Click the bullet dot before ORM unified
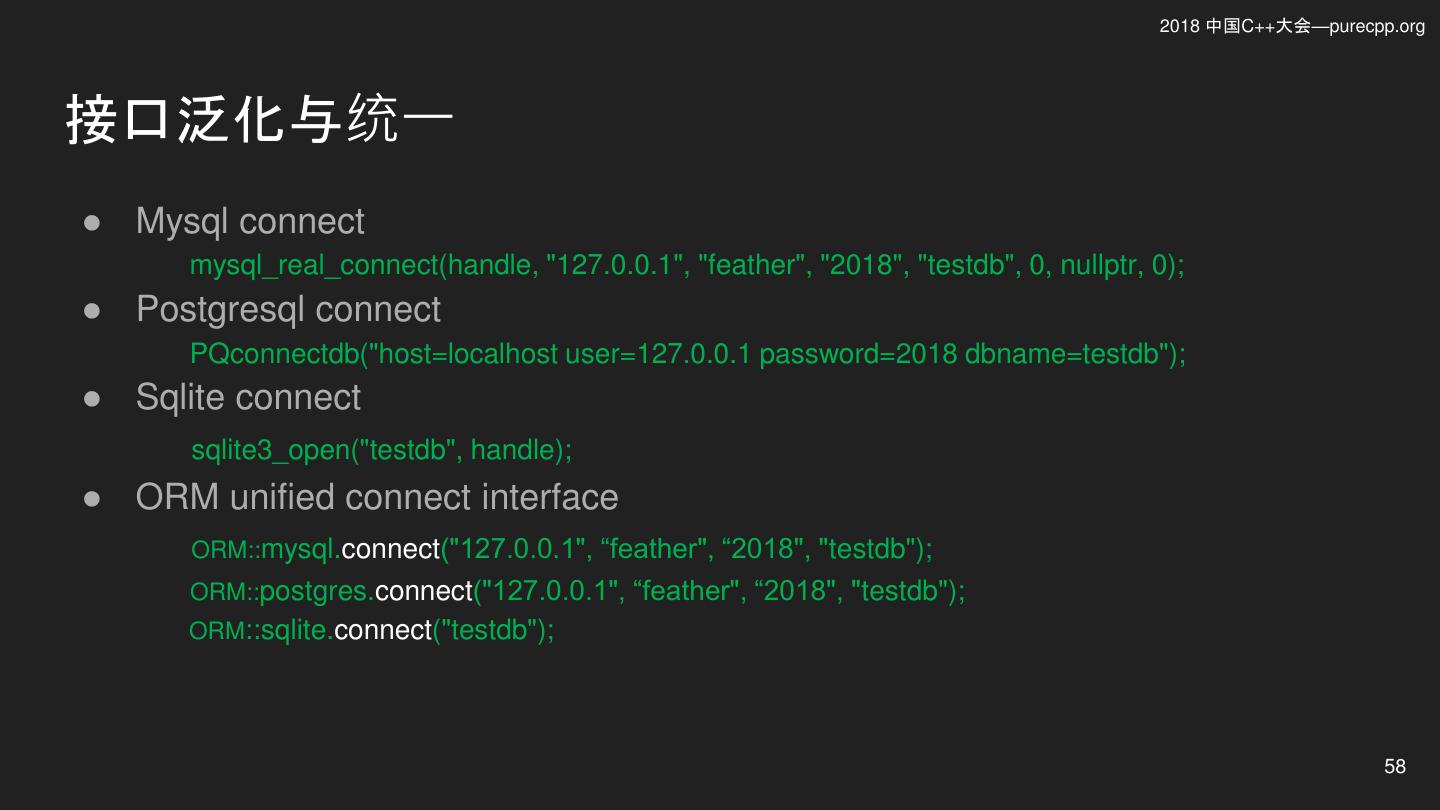The width and height of the screenshot is (1440, 810). [92, 499]
